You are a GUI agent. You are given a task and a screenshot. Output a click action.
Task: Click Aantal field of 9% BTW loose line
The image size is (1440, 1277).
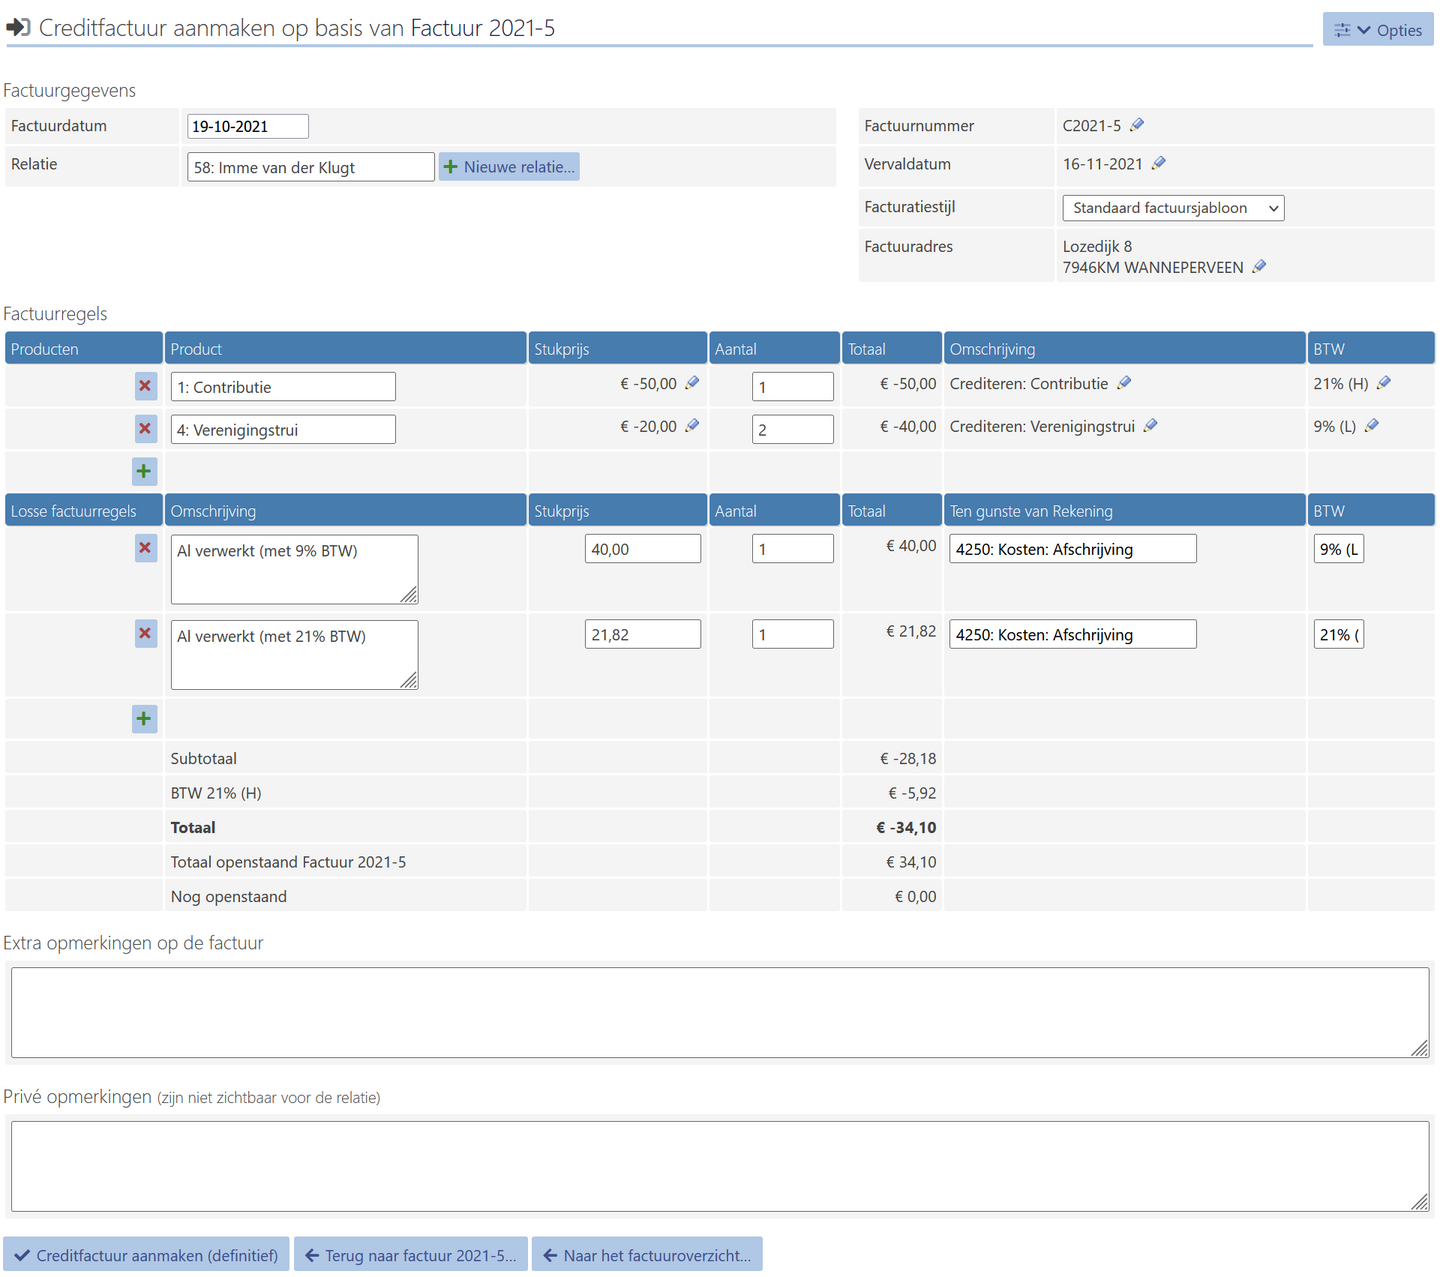[x=793, y=548]
